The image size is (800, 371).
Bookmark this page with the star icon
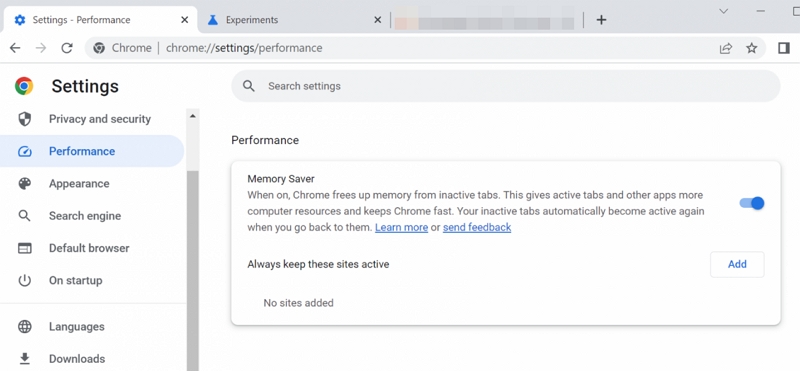coord(752,48)
